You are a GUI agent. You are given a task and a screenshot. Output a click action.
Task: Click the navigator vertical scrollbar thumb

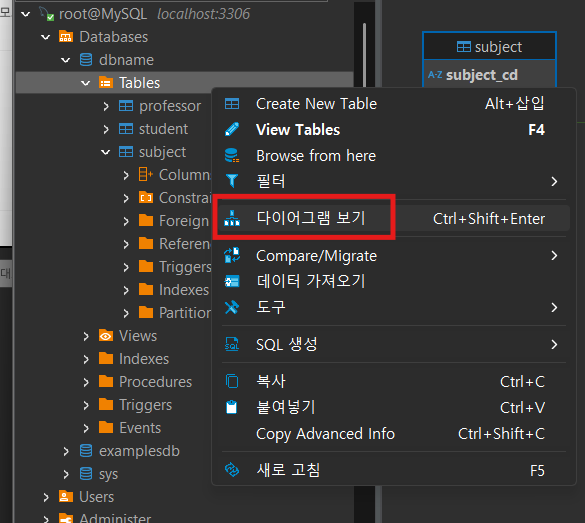364,55
